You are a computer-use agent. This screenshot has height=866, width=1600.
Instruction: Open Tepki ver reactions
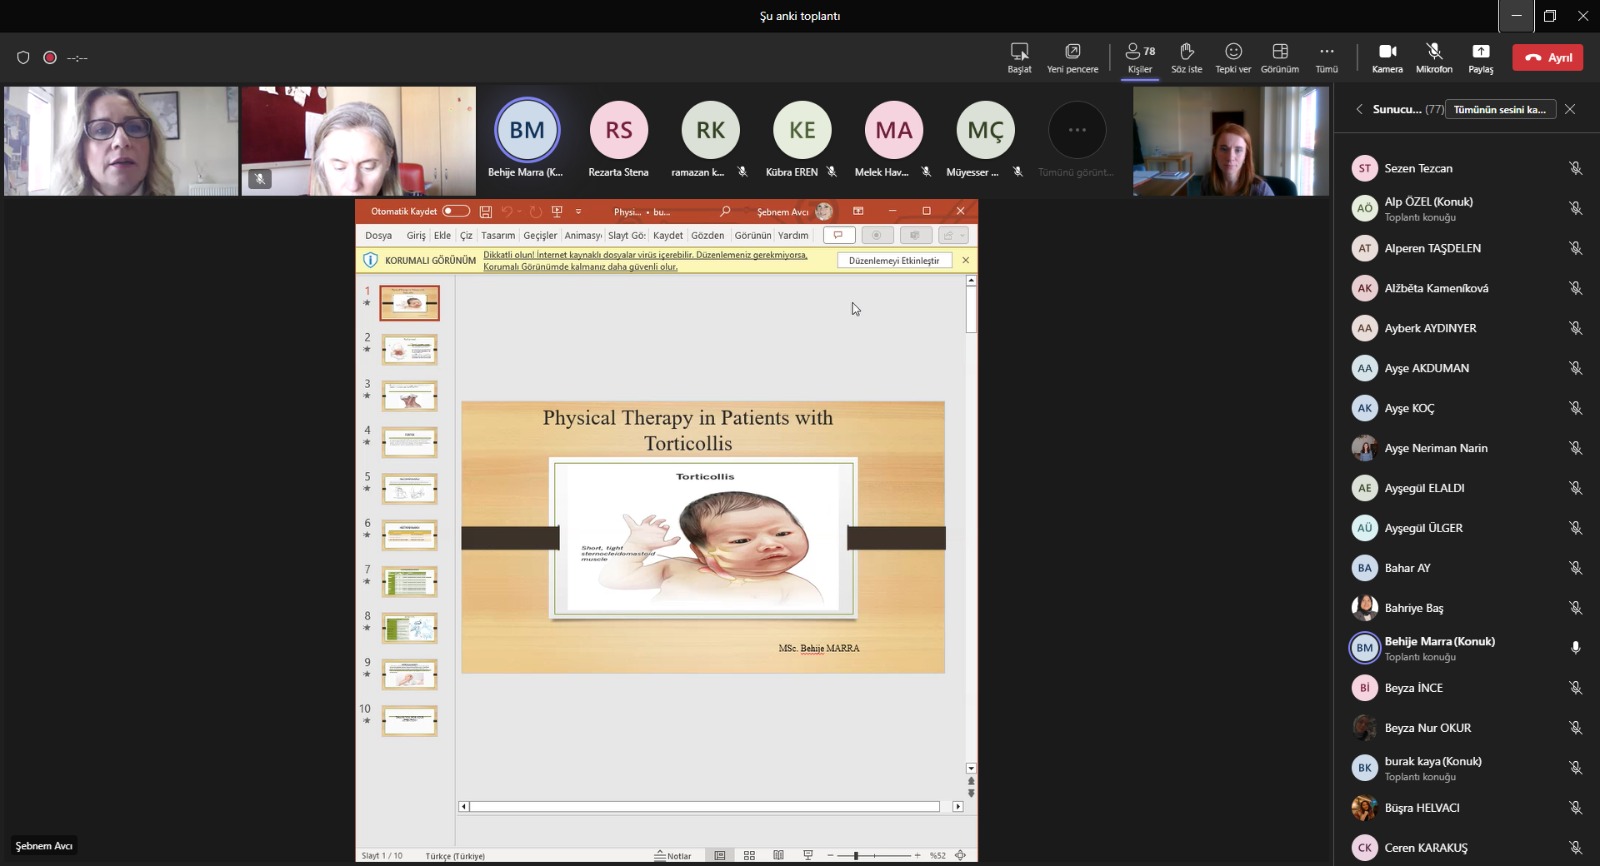click(x=1233, y=57)
